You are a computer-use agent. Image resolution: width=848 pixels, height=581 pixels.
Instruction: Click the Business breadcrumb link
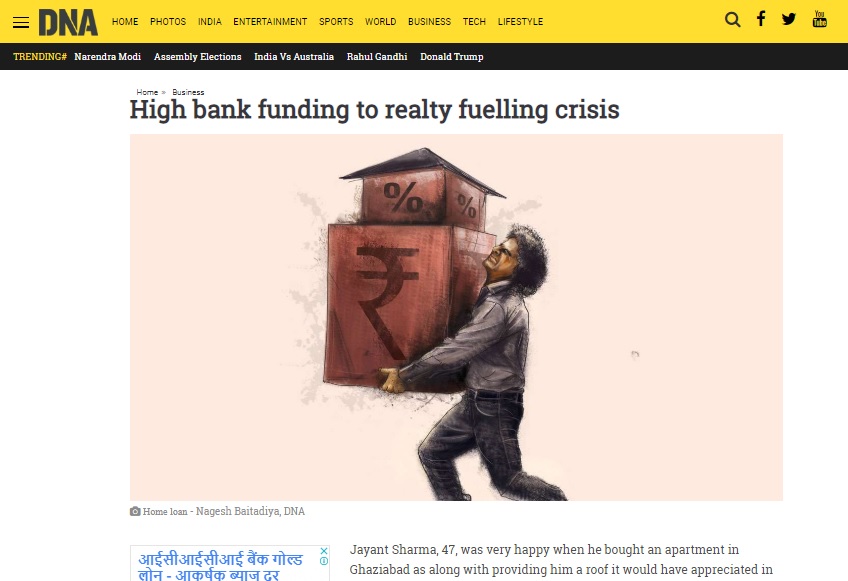[x=188, y=92]
